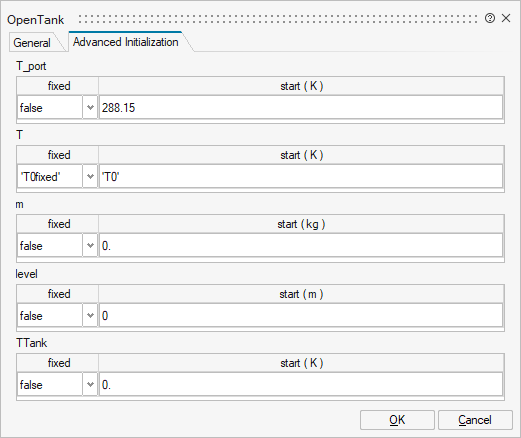Screen dimensions: 521x438
Task: Expand the T fixed dropdown arrow
Action: [90, 177]
